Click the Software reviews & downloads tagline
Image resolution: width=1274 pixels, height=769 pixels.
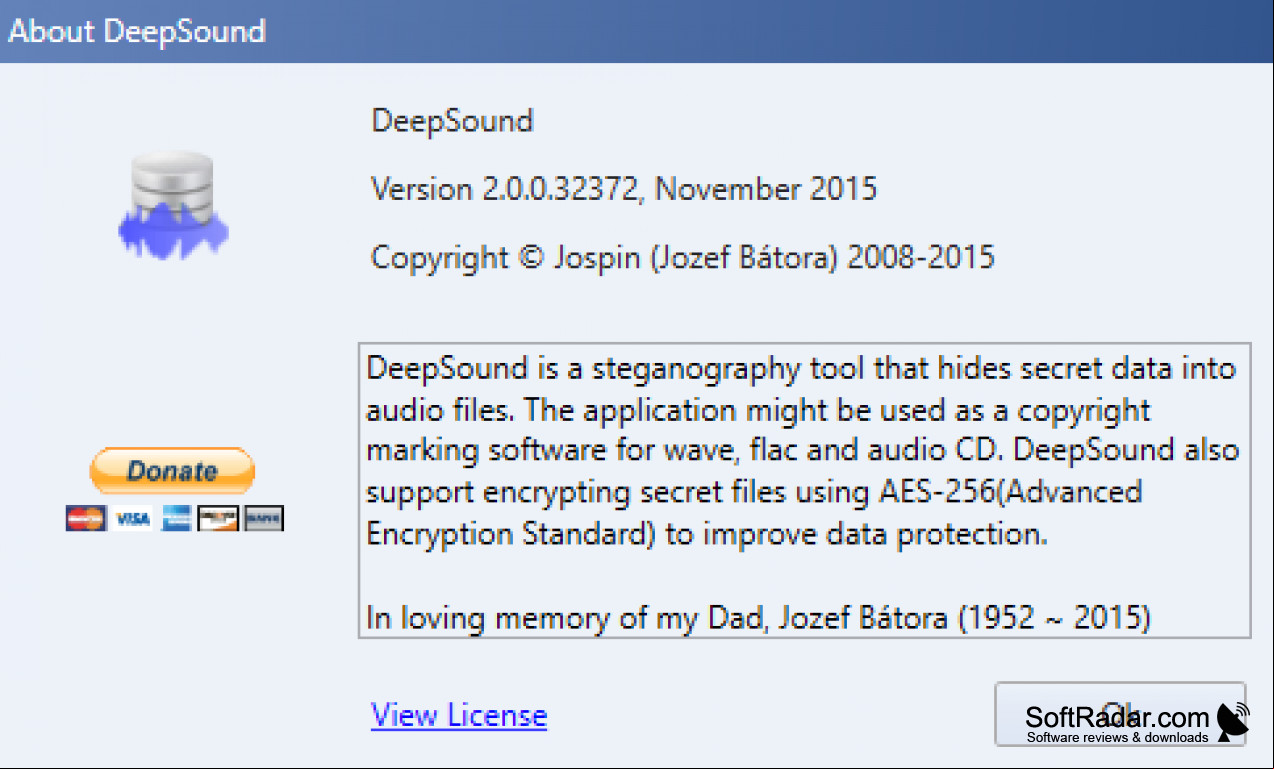tap(1117, 738)
